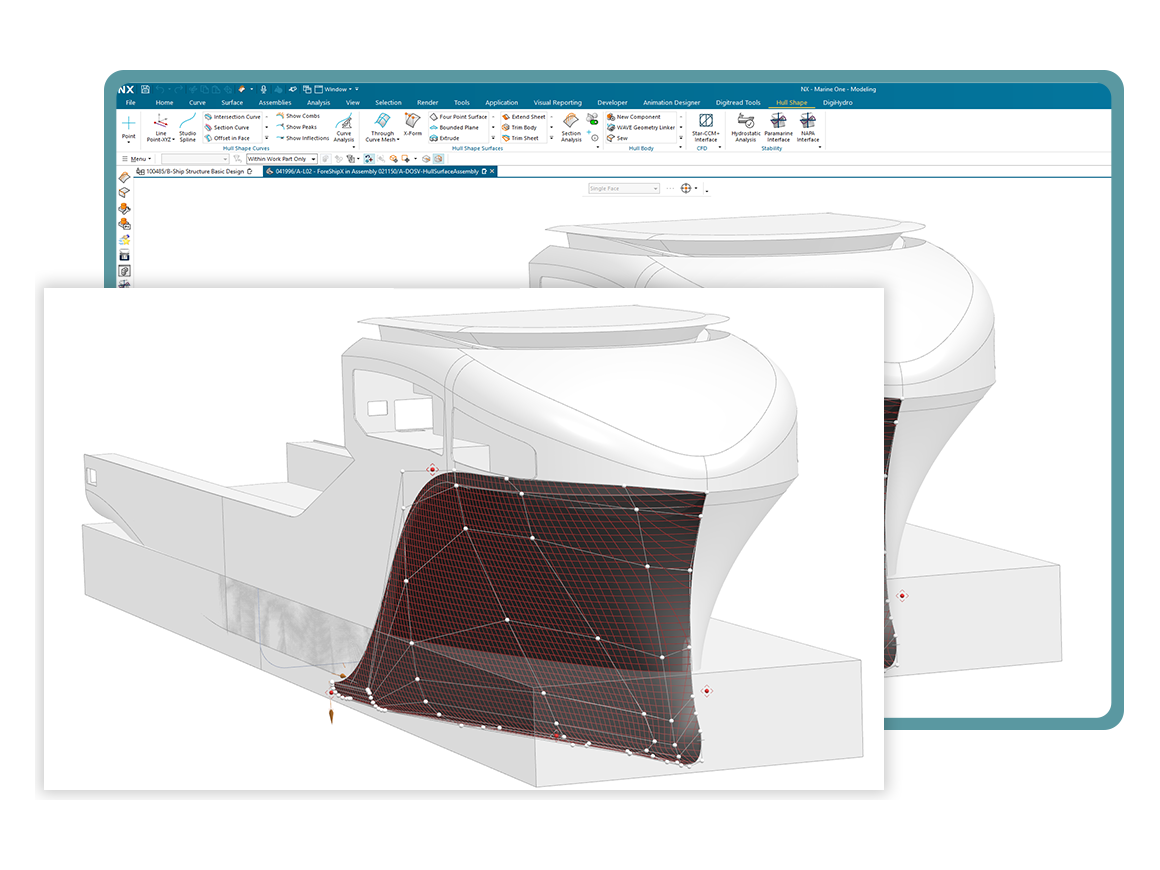The image size is (1160, 870).
Task: Expand the Stability group options arrow
Action: click(820, 148)
